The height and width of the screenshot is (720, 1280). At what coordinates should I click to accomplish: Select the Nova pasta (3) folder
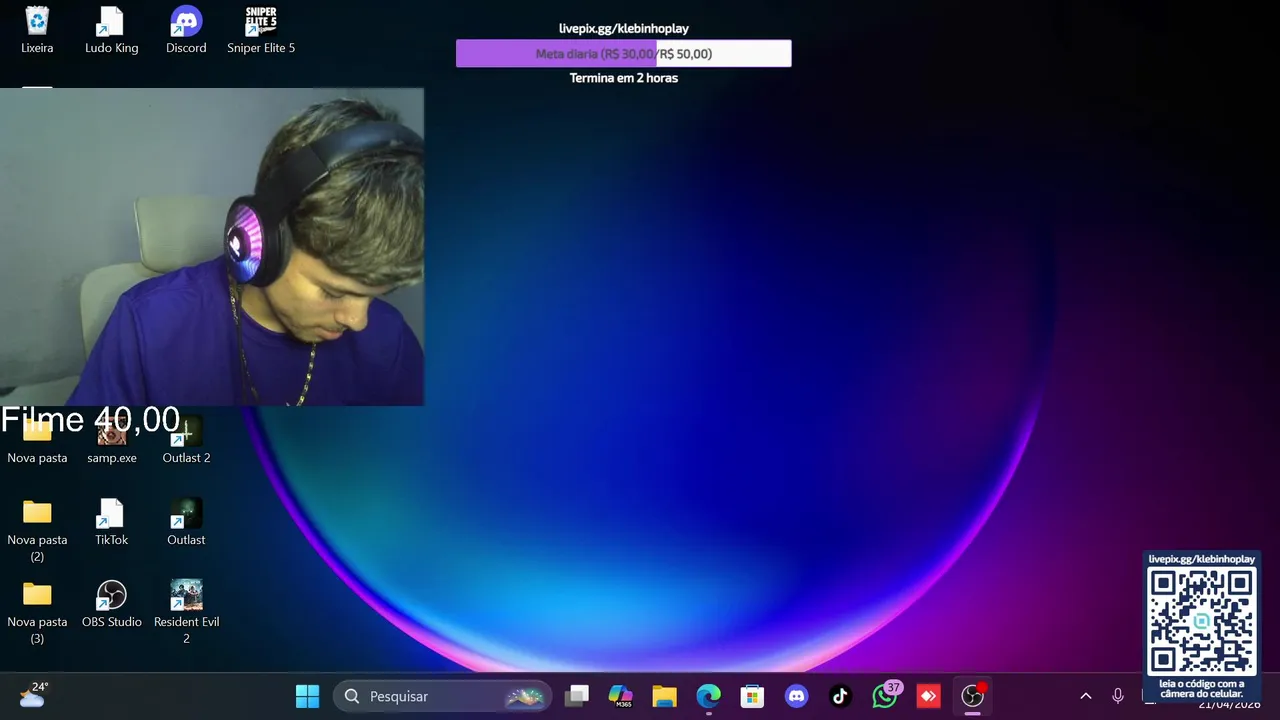[x=37, y=612]
